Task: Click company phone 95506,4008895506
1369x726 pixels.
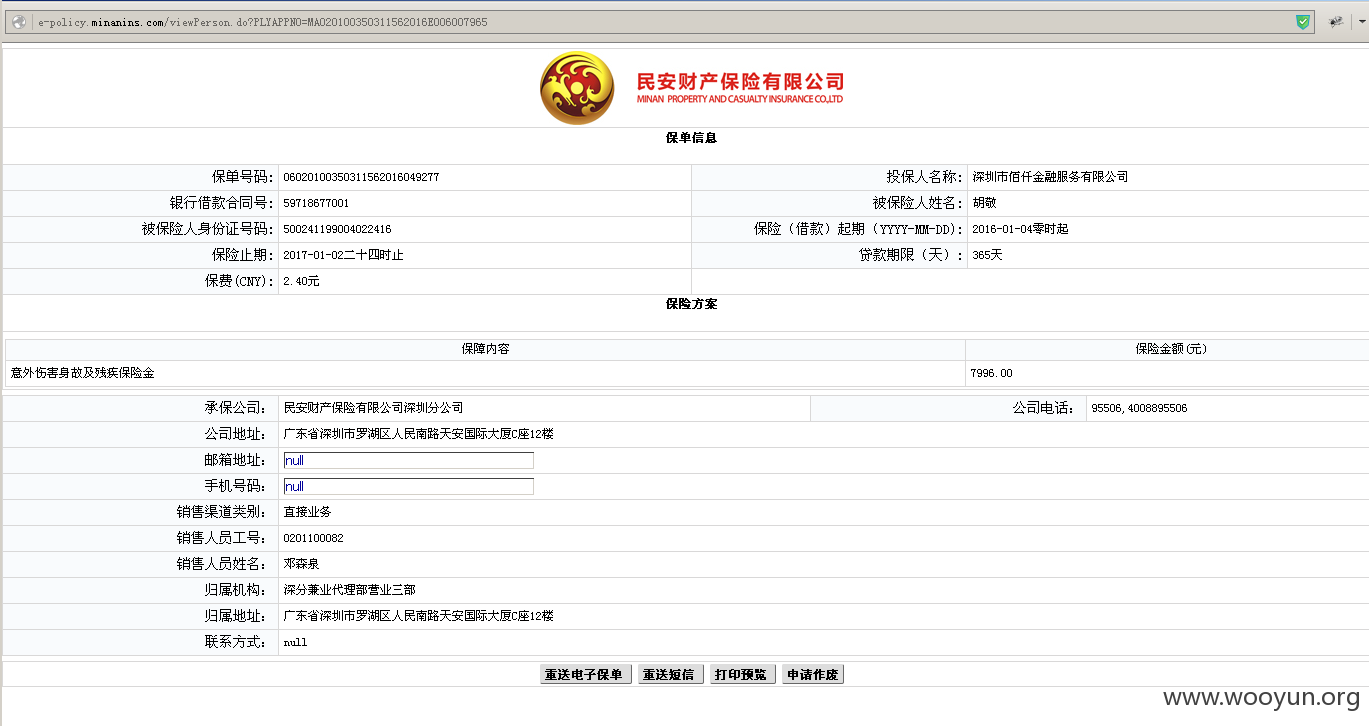Action: 1139,408
